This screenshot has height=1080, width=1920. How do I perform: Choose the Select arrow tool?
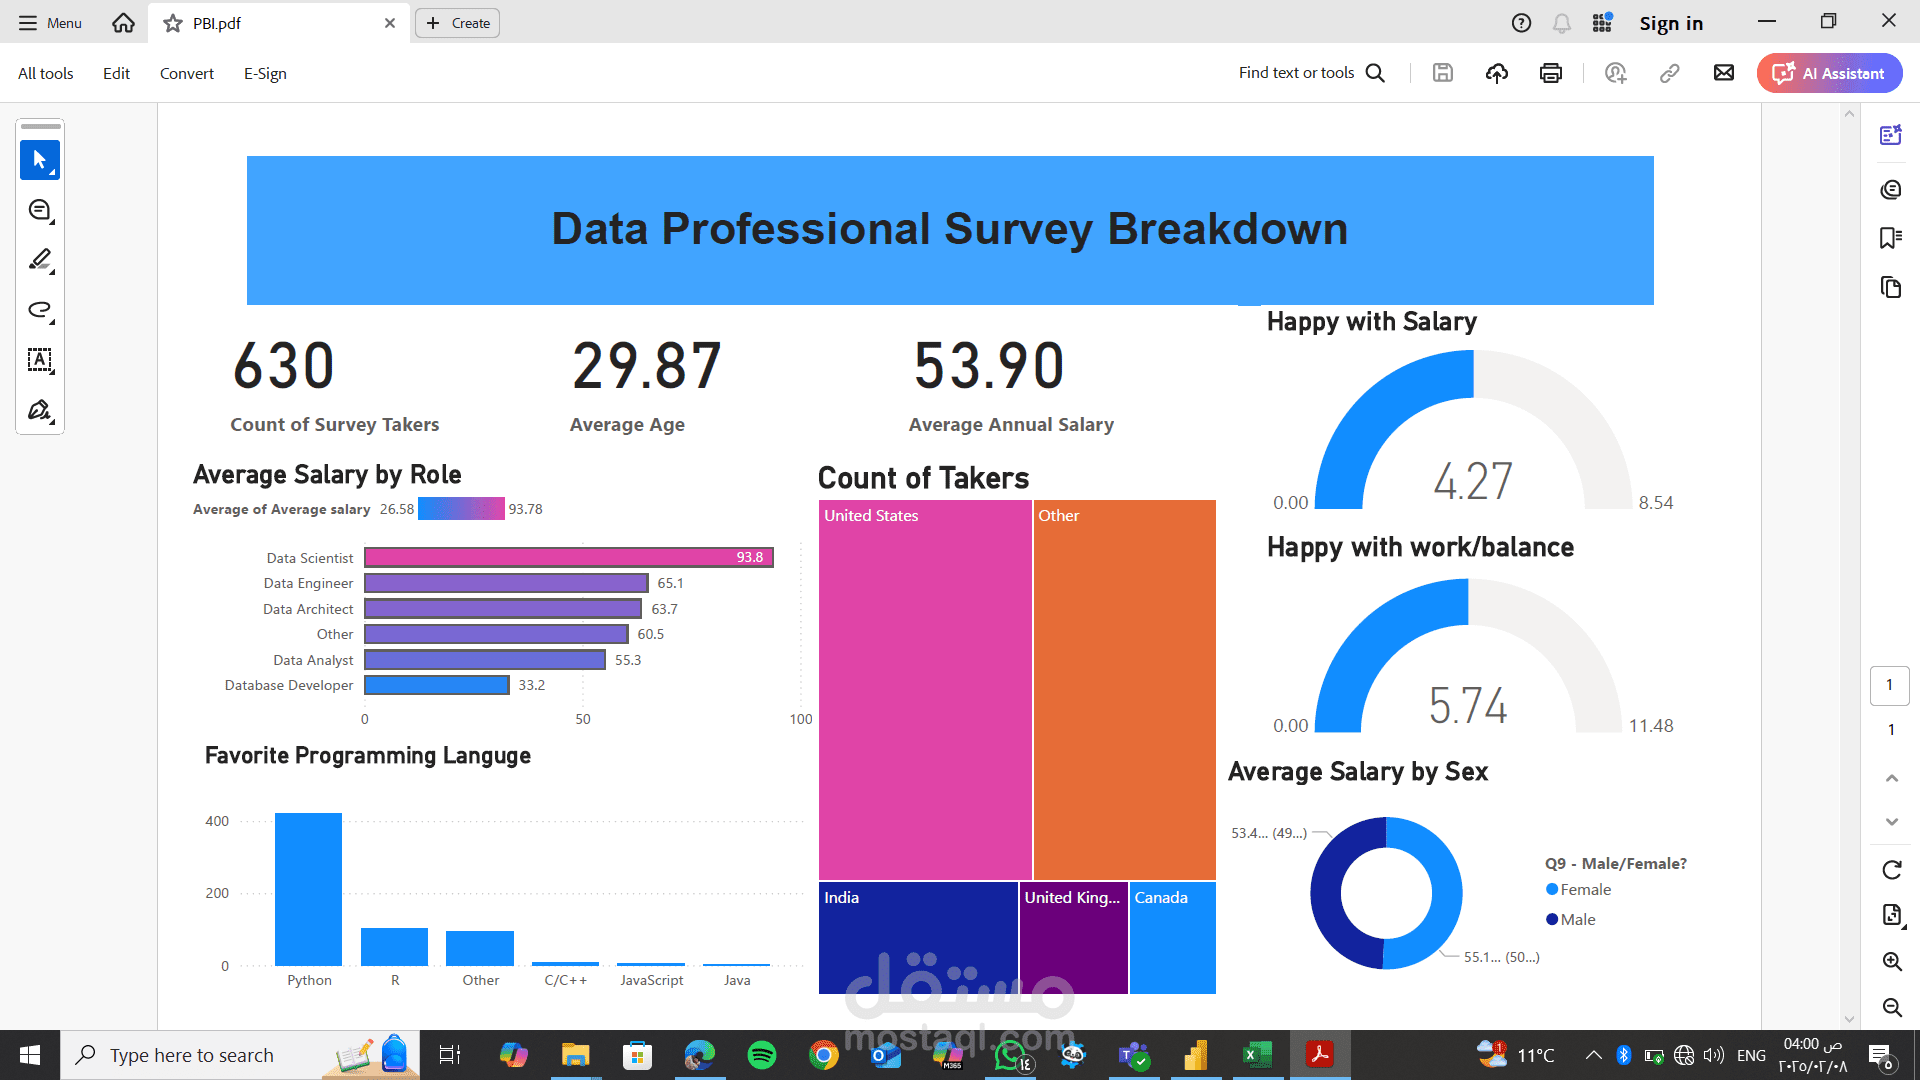pyautogui.click(x=40, y=160)
